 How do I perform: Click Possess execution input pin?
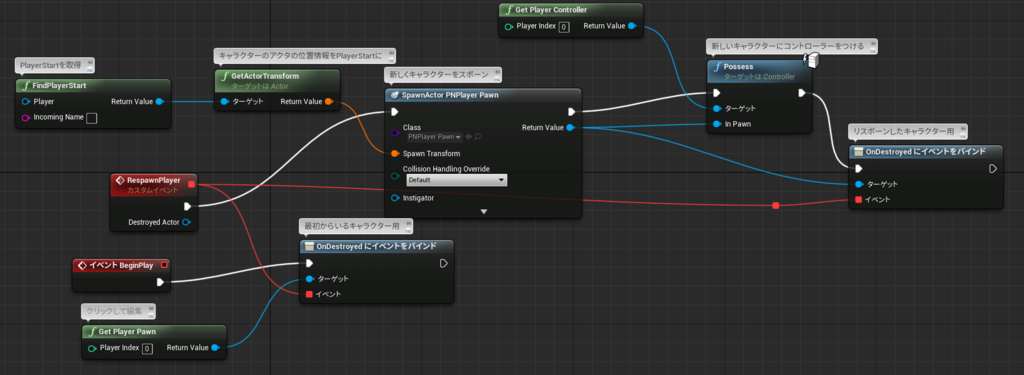coord(717,92)
